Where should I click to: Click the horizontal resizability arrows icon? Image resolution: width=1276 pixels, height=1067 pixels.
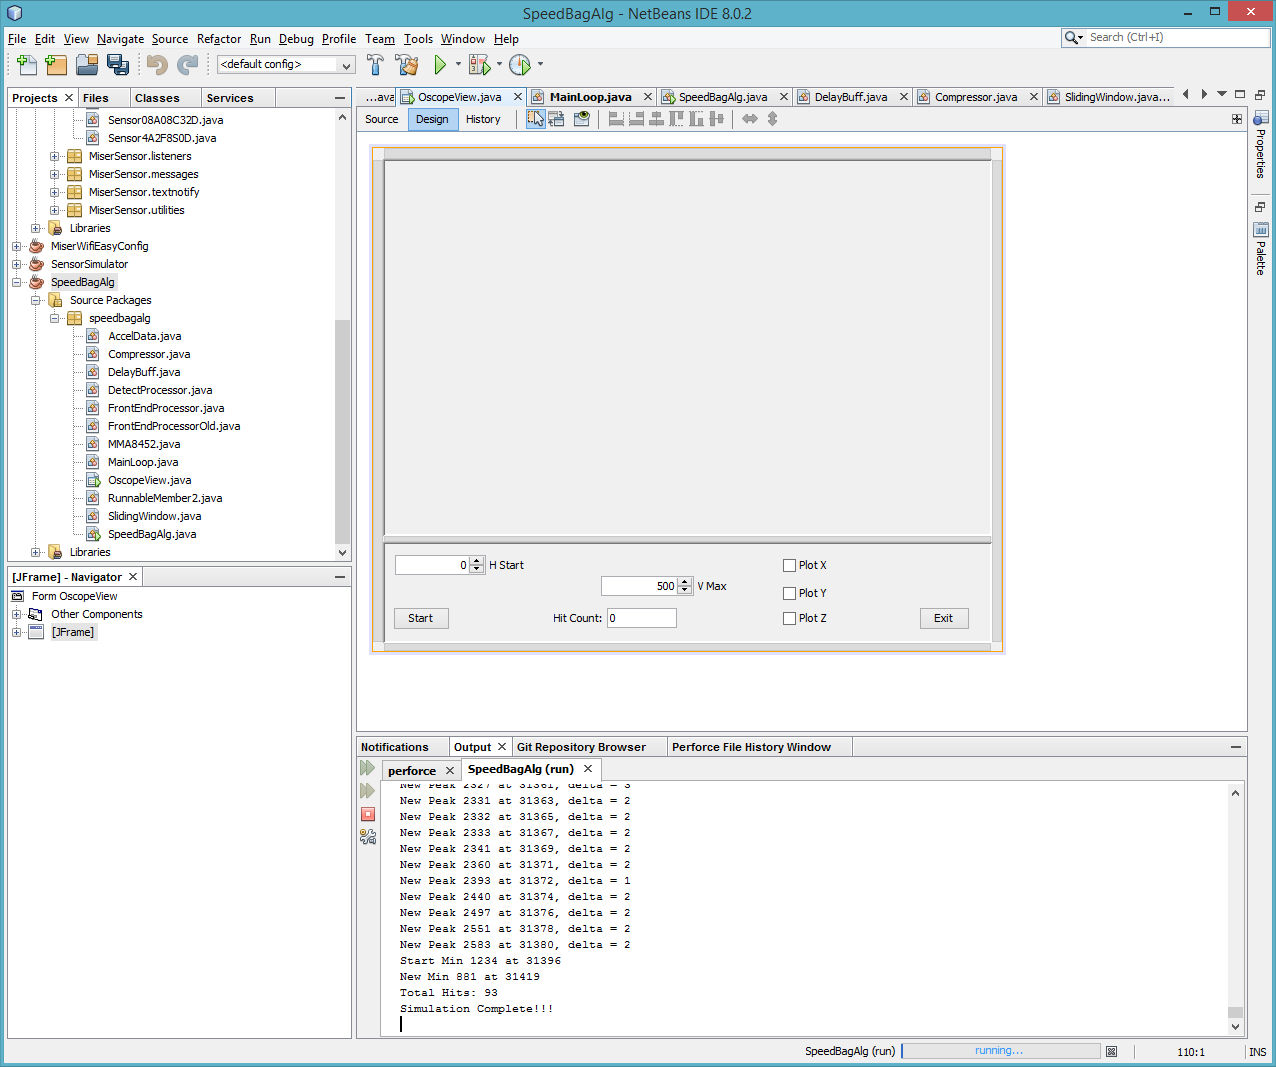(x=750, y=119)
